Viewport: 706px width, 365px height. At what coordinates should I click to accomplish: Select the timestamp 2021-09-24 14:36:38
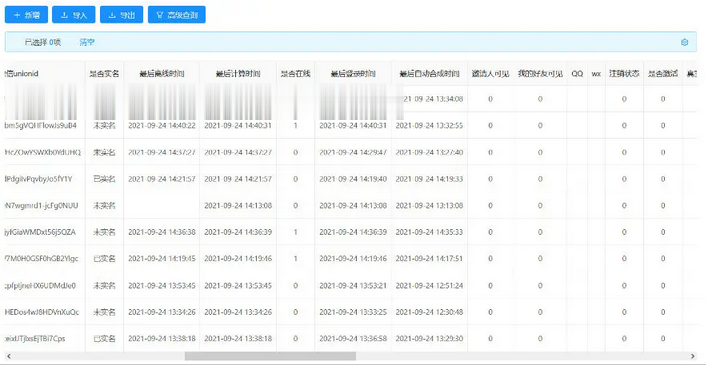click(162, 232)
